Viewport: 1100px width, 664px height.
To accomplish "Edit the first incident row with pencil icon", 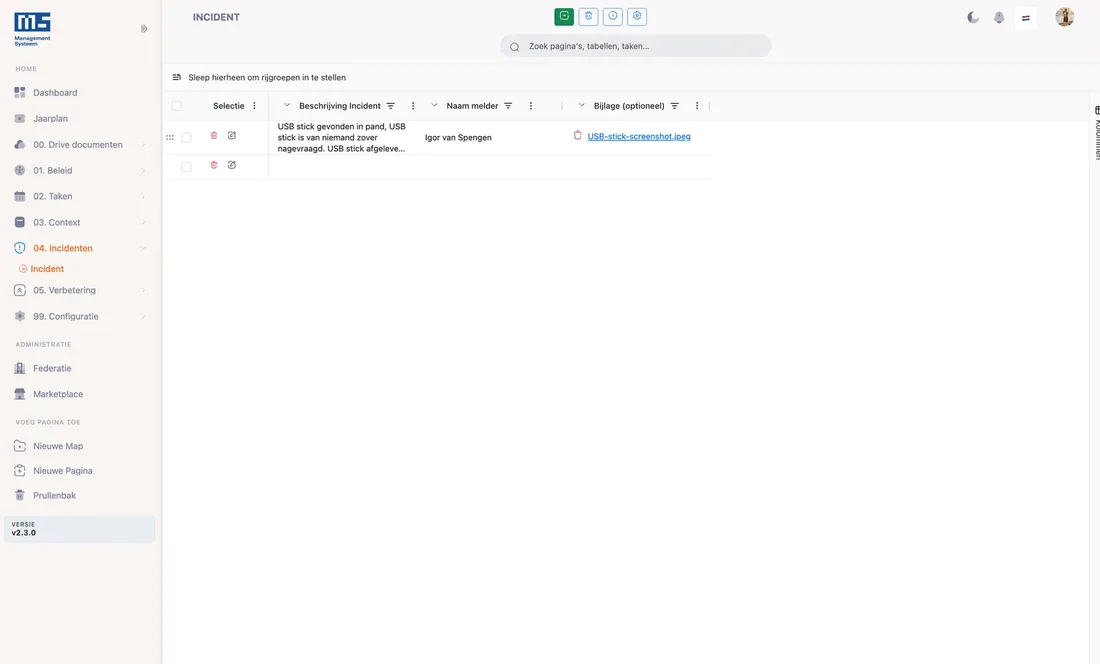I will click(x=232, y=135).
